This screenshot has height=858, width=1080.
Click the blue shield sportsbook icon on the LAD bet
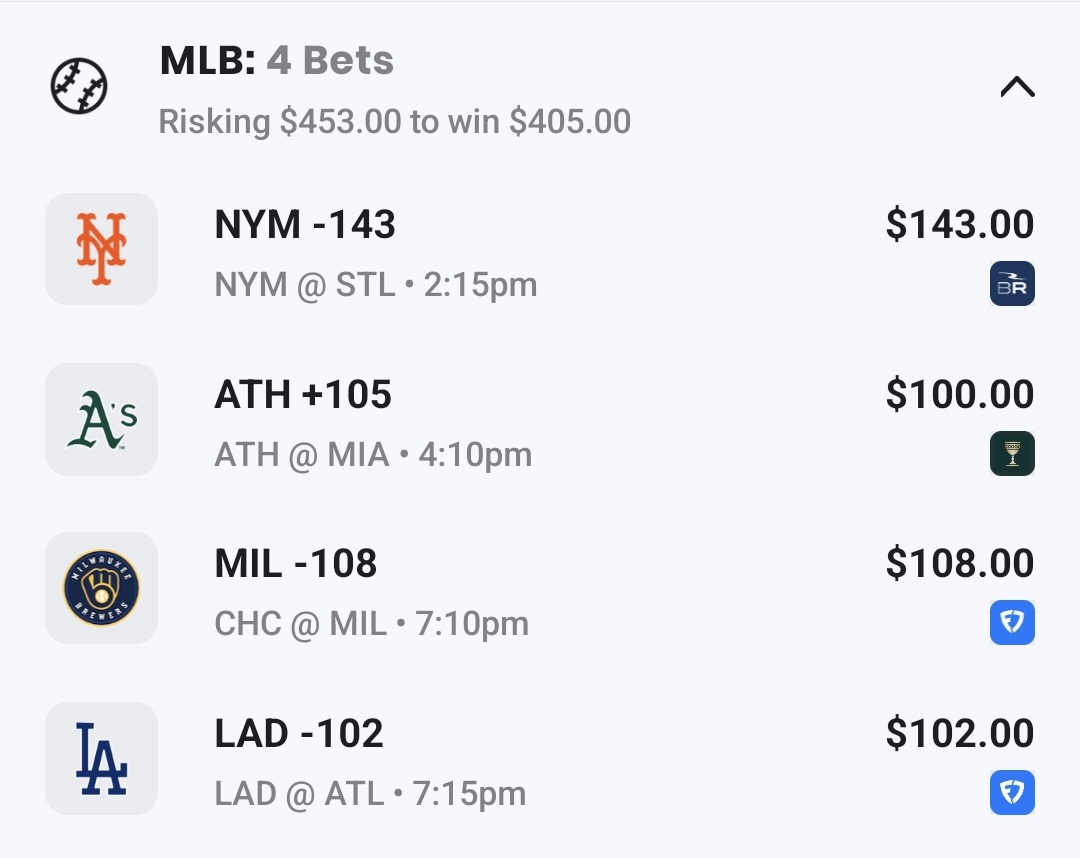[1012, 793]
